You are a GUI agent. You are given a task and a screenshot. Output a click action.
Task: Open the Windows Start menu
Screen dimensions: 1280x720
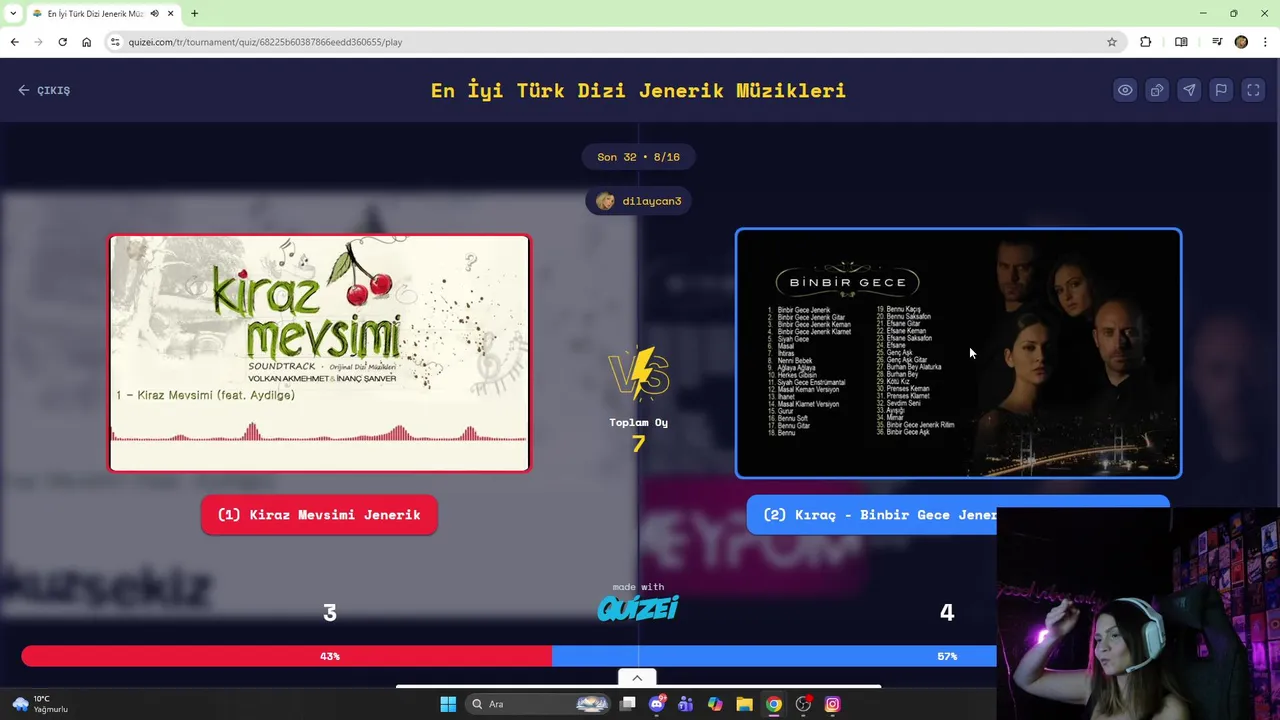448,704
